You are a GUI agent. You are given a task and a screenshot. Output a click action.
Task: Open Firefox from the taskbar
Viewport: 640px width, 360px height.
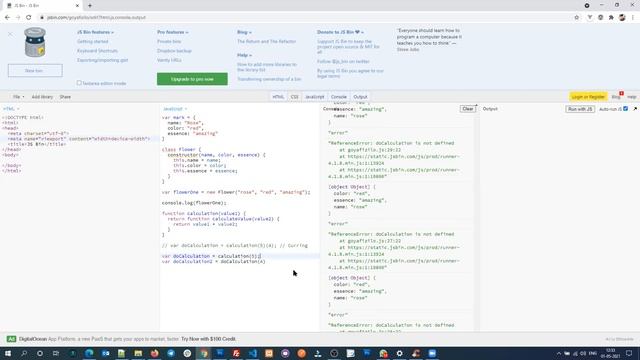[x=154, y=353]
